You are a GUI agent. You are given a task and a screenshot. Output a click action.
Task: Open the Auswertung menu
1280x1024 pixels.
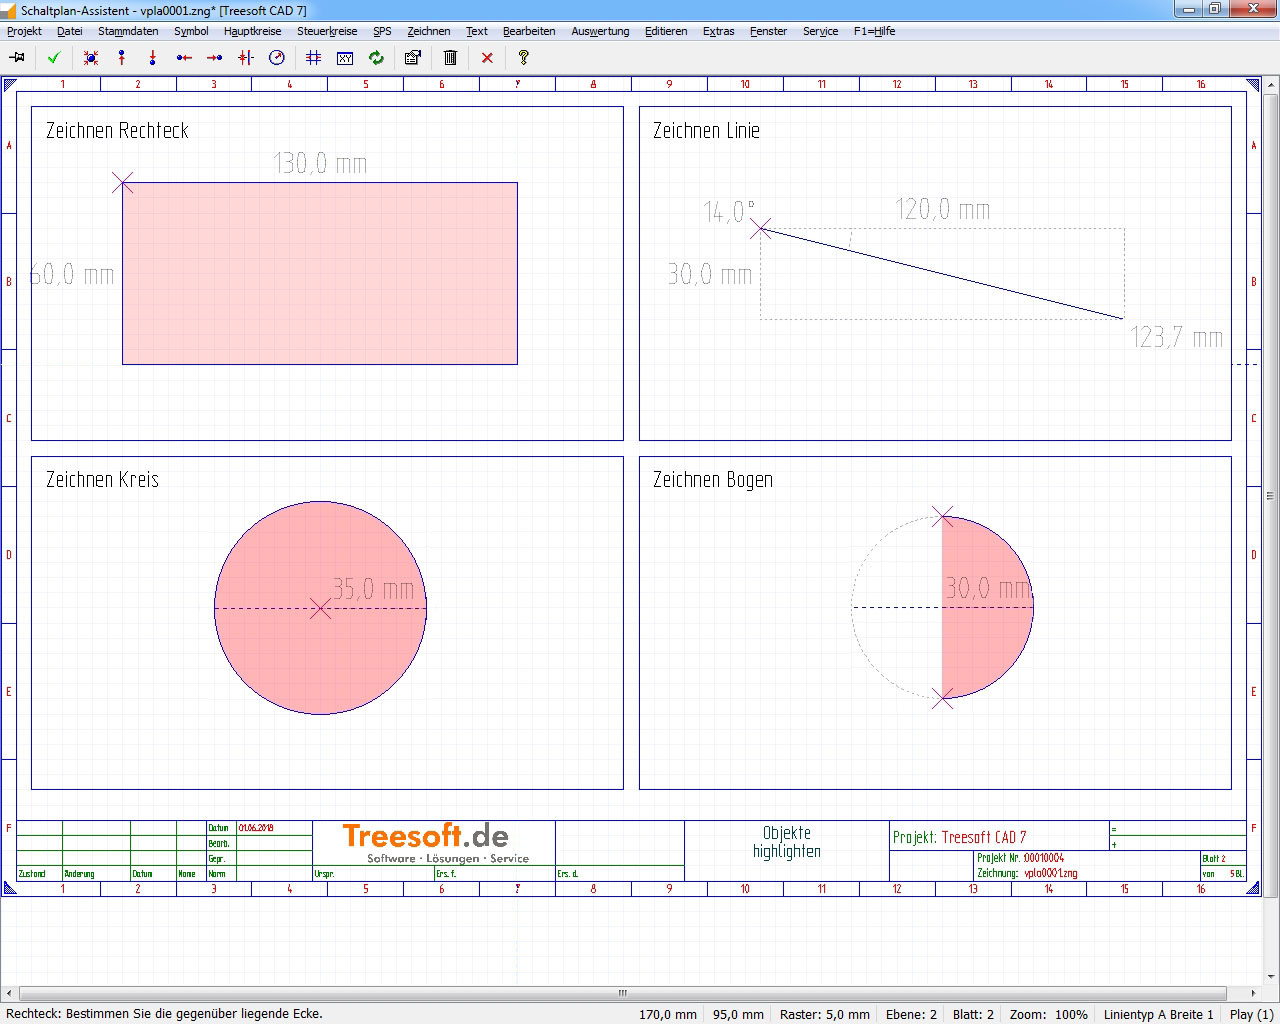pos(600,31)
